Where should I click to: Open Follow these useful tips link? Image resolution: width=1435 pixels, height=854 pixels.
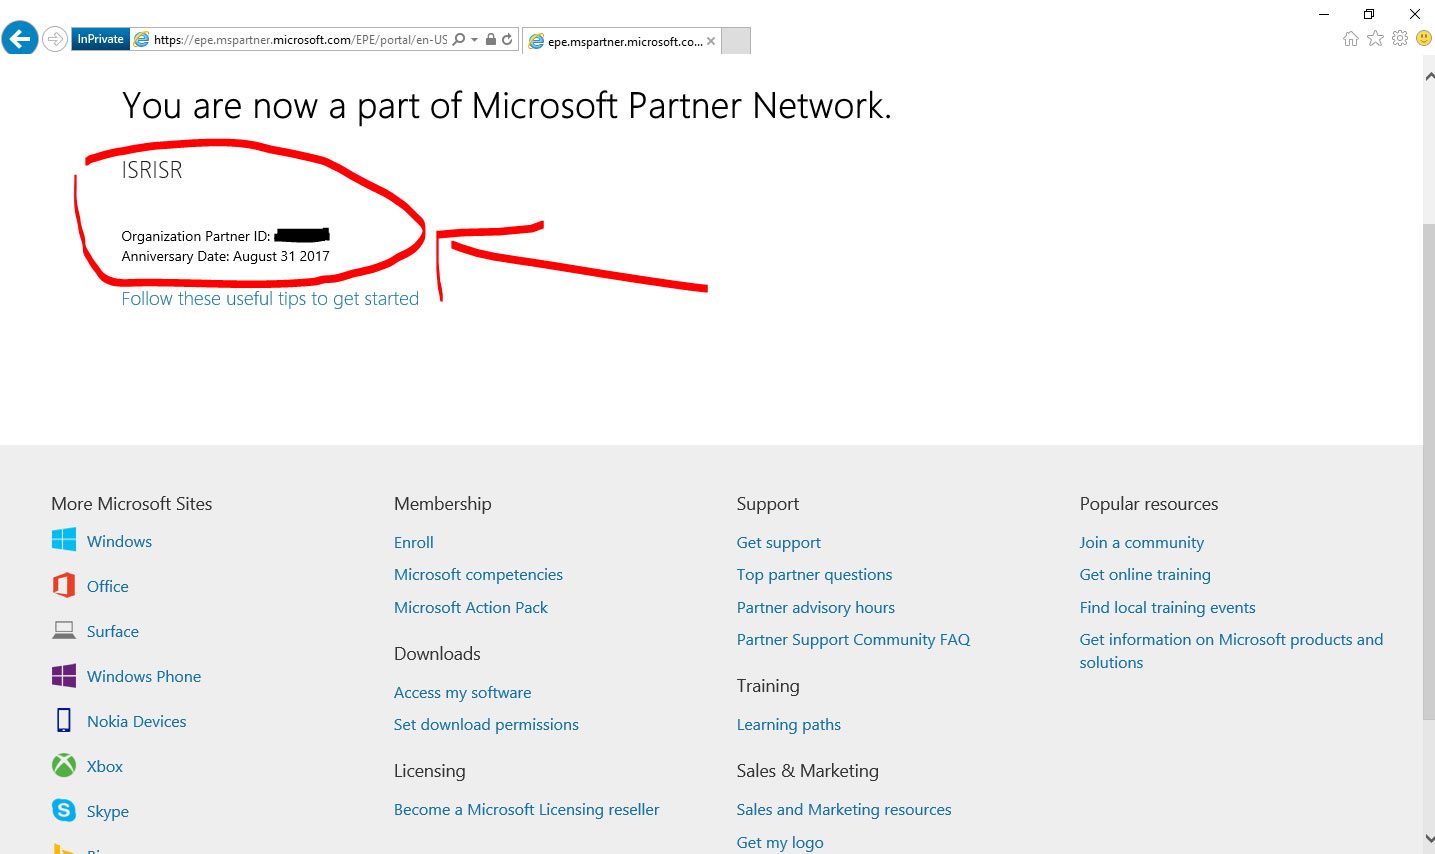click(270, 298)
